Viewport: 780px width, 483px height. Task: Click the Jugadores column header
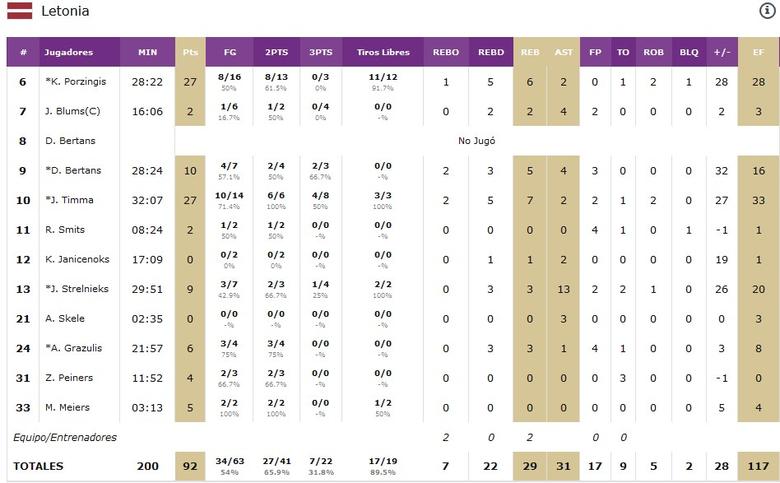pyautogui.click(x=69, y=52)
